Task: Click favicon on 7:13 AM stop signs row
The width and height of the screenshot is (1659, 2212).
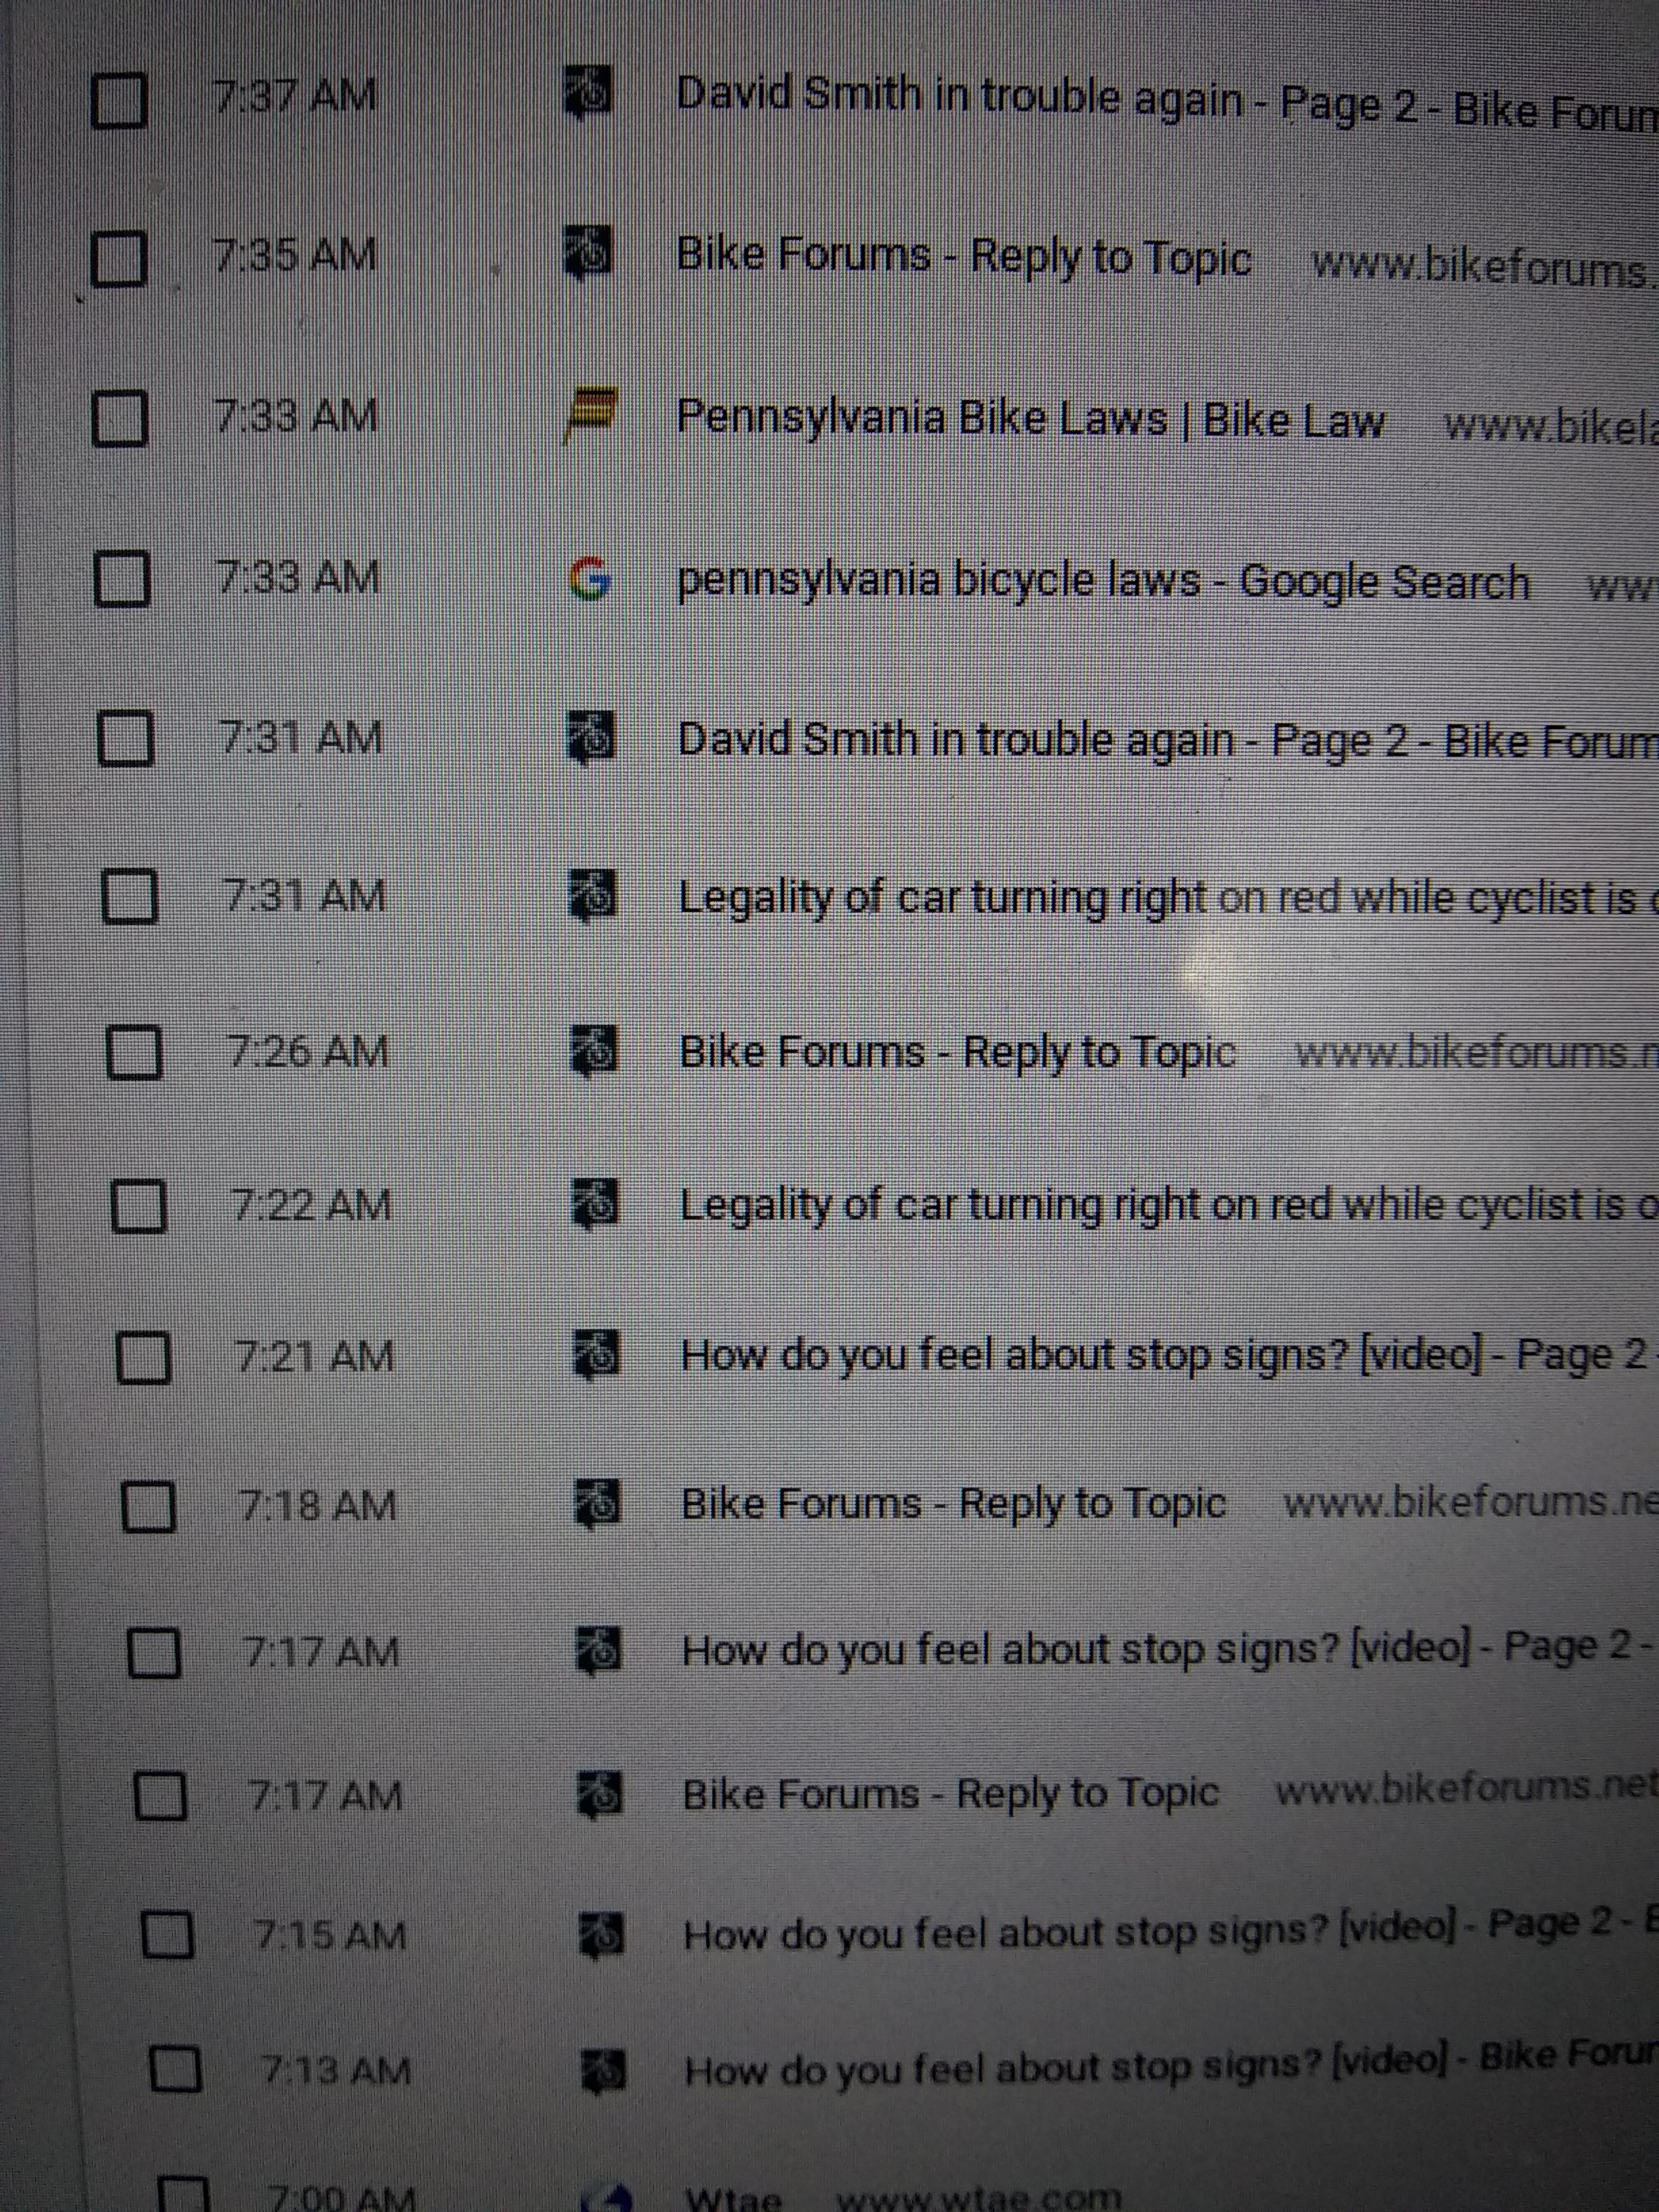Action: click(605, 2069)
